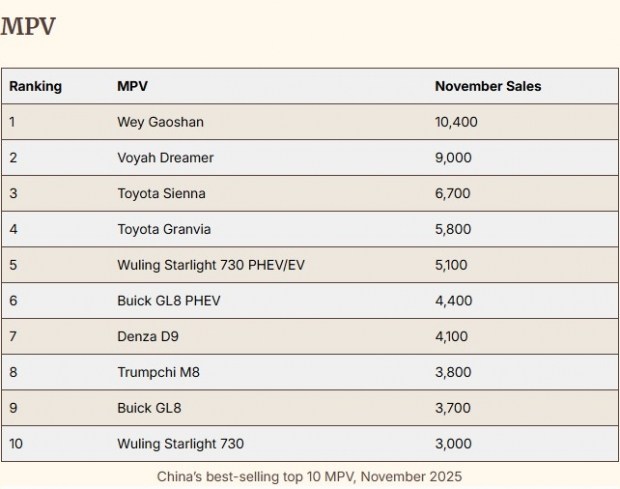The width and height of the screenshot is (620, 489).
Task: Click the table caption about November 2025
Action: tap(309, 477)
